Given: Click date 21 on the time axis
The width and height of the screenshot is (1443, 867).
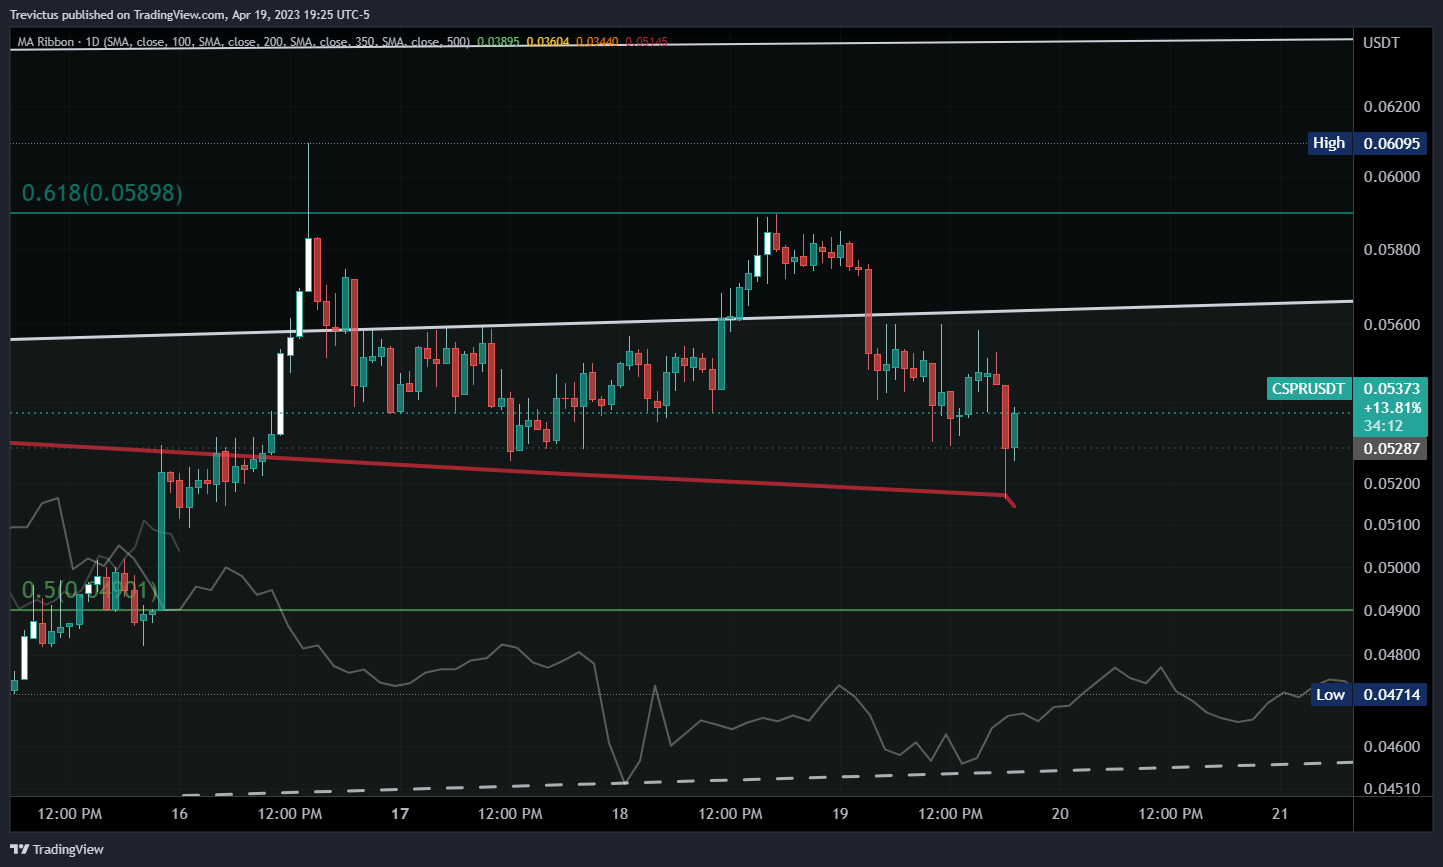Looking at the screenshot, I should pos(1280,814).
